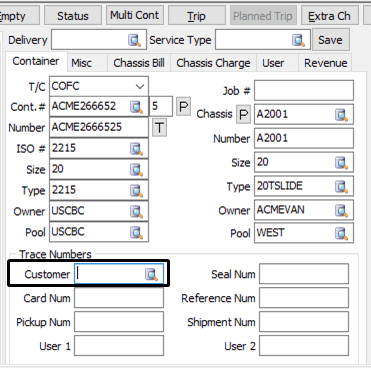Select the Revenue tab

tap(326, 63)
